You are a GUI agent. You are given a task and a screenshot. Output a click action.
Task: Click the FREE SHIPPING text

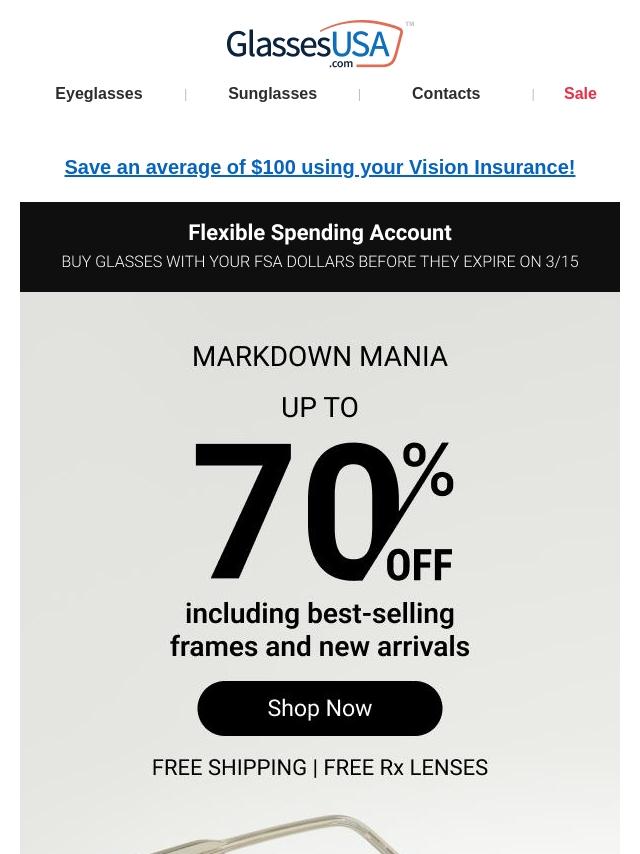coord(229,767)
